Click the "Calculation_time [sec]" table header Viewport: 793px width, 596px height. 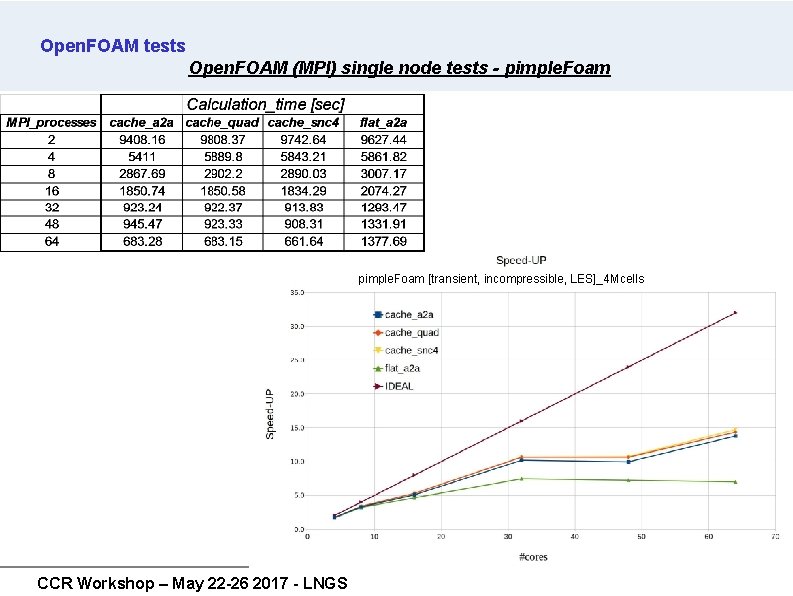266,104
